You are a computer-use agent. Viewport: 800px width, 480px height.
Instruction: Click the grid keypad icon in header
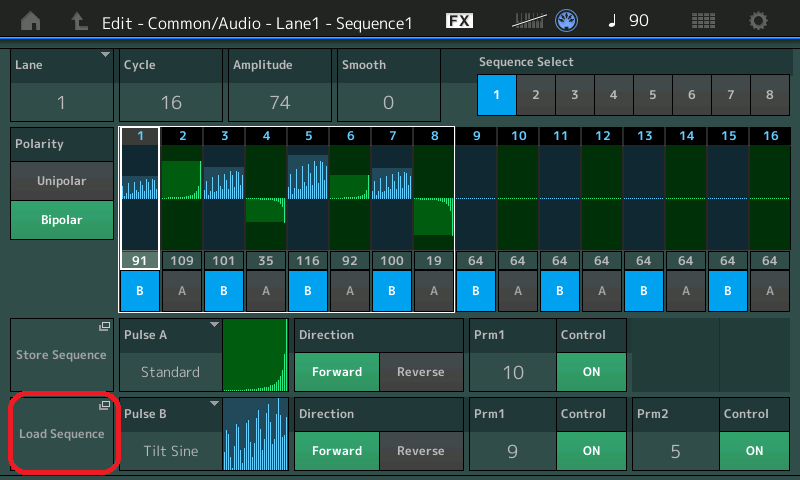(703, 21)
